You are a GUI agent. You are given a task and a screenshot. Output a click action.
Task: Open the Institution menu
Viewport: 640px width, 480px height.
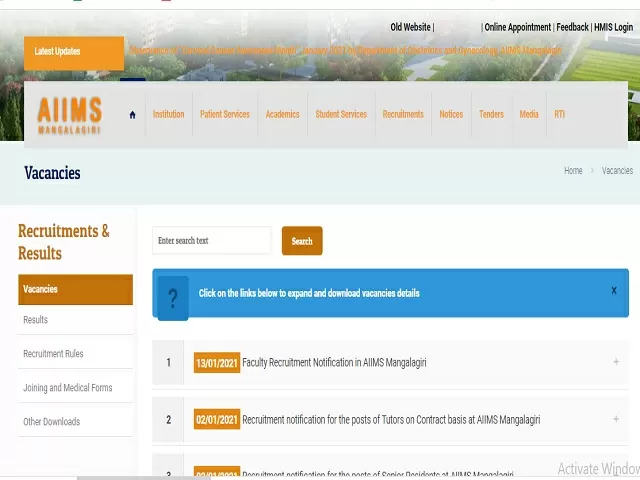(169, 114)
